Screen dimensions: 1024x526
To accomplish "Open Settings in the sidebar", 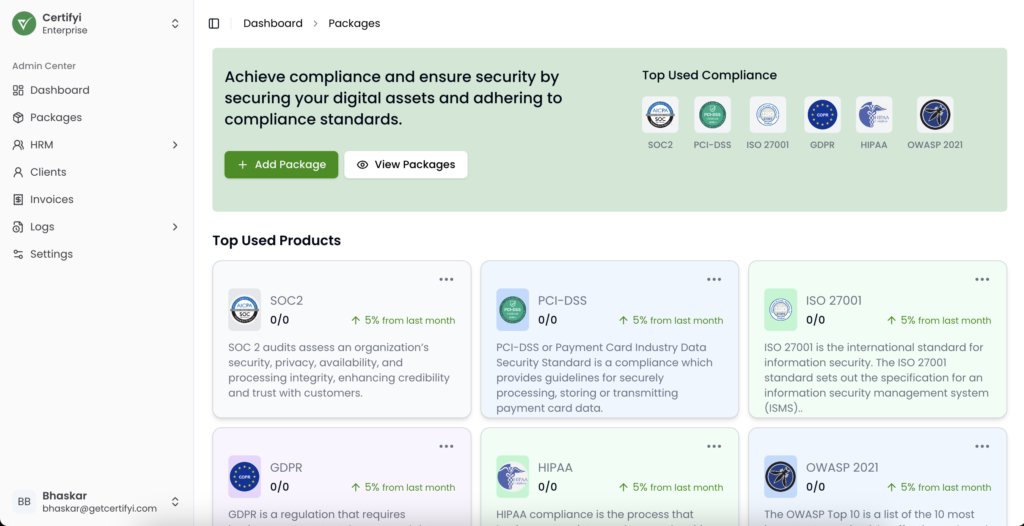I will point(97,254).
